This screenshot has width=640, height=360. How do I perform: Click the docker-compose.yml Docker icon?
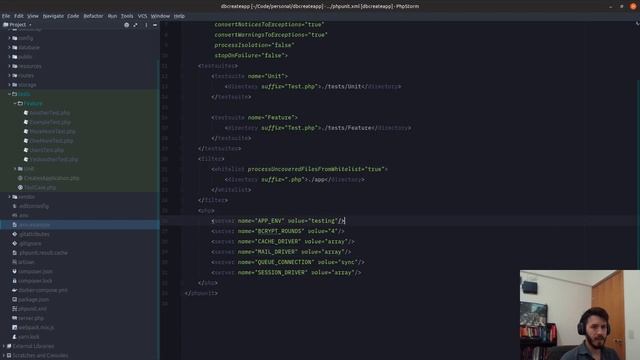tap(15, 290)
